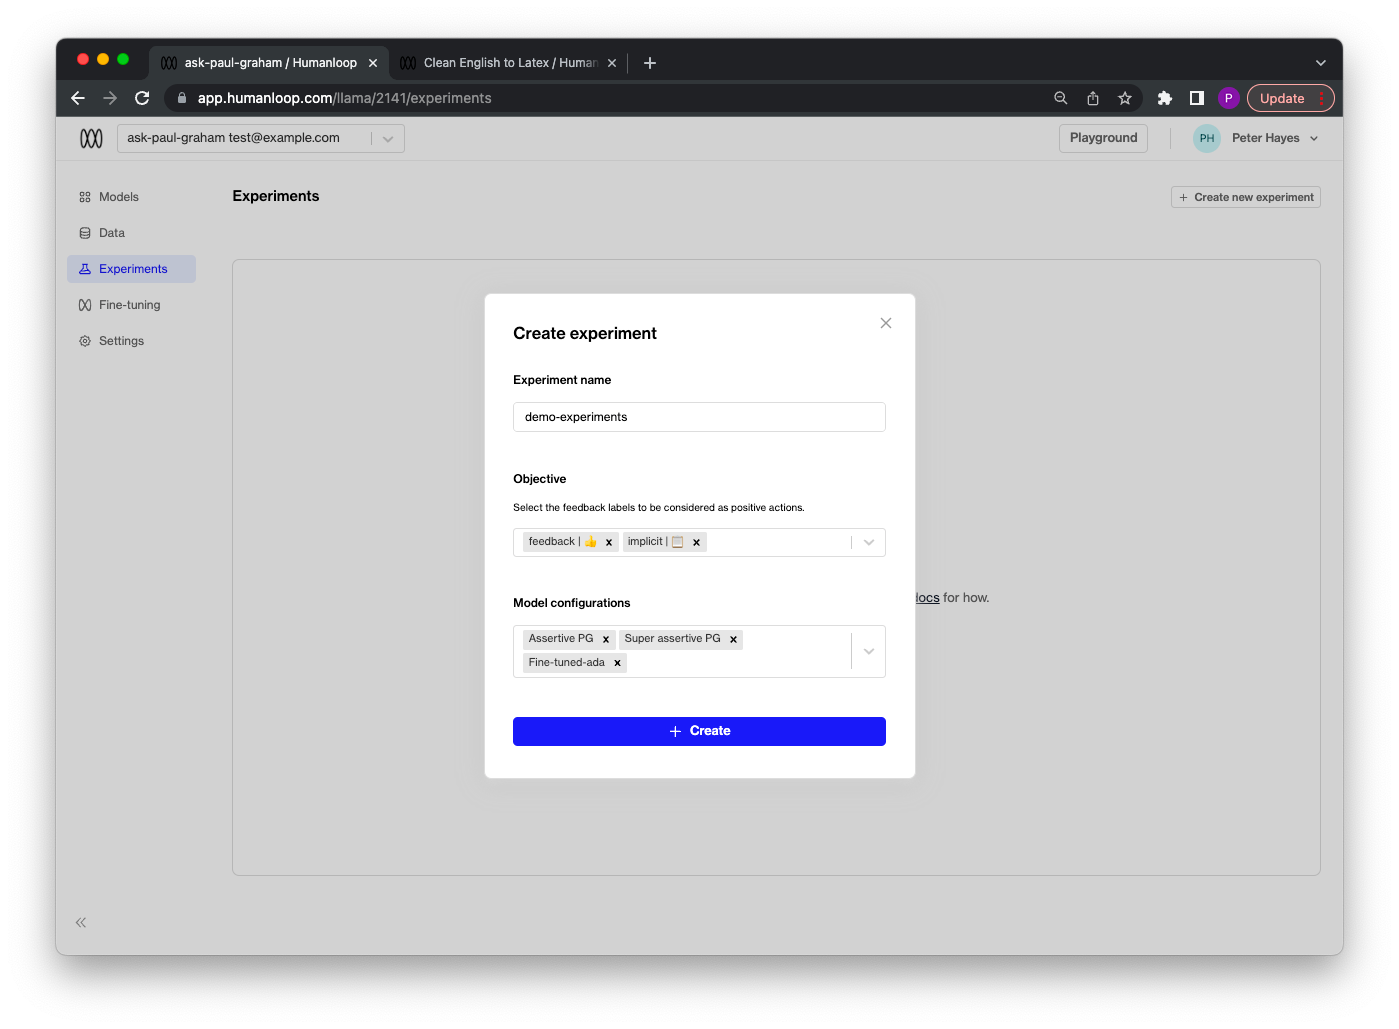Remove the feedback thumbs-up label

tap(609, 542)
